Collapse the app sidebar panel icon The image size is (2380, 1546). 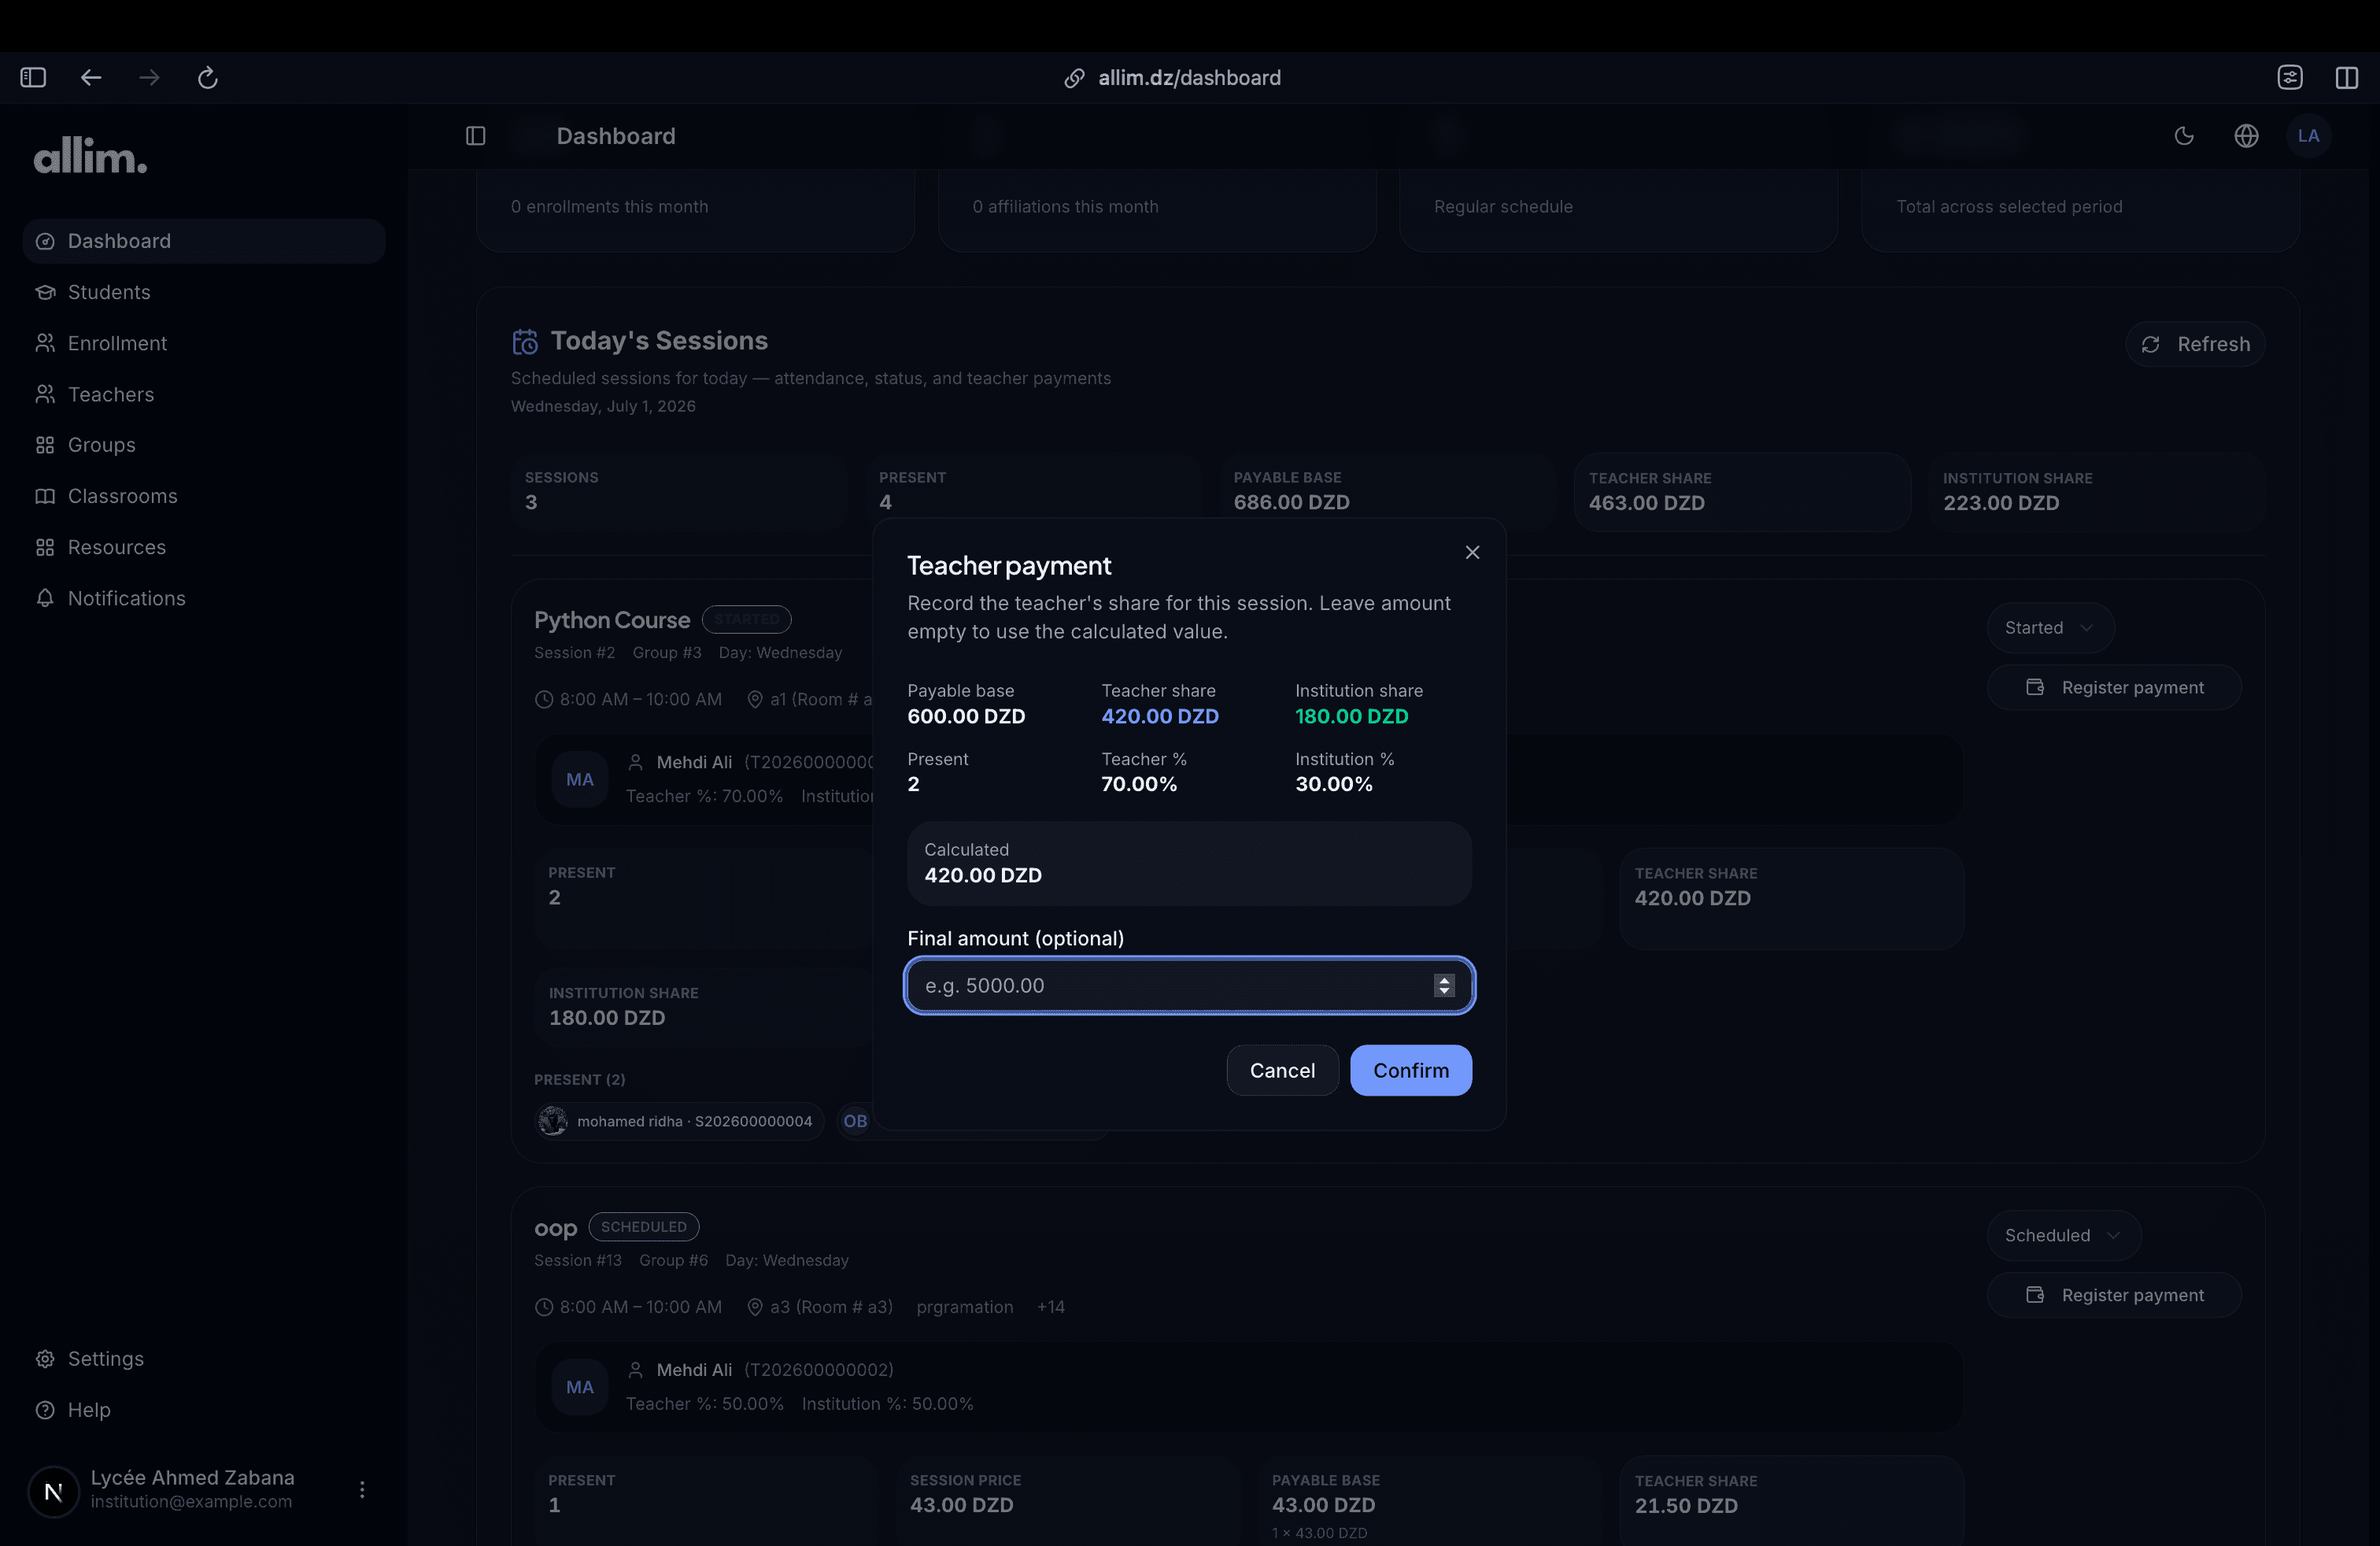tap(476, 136)
